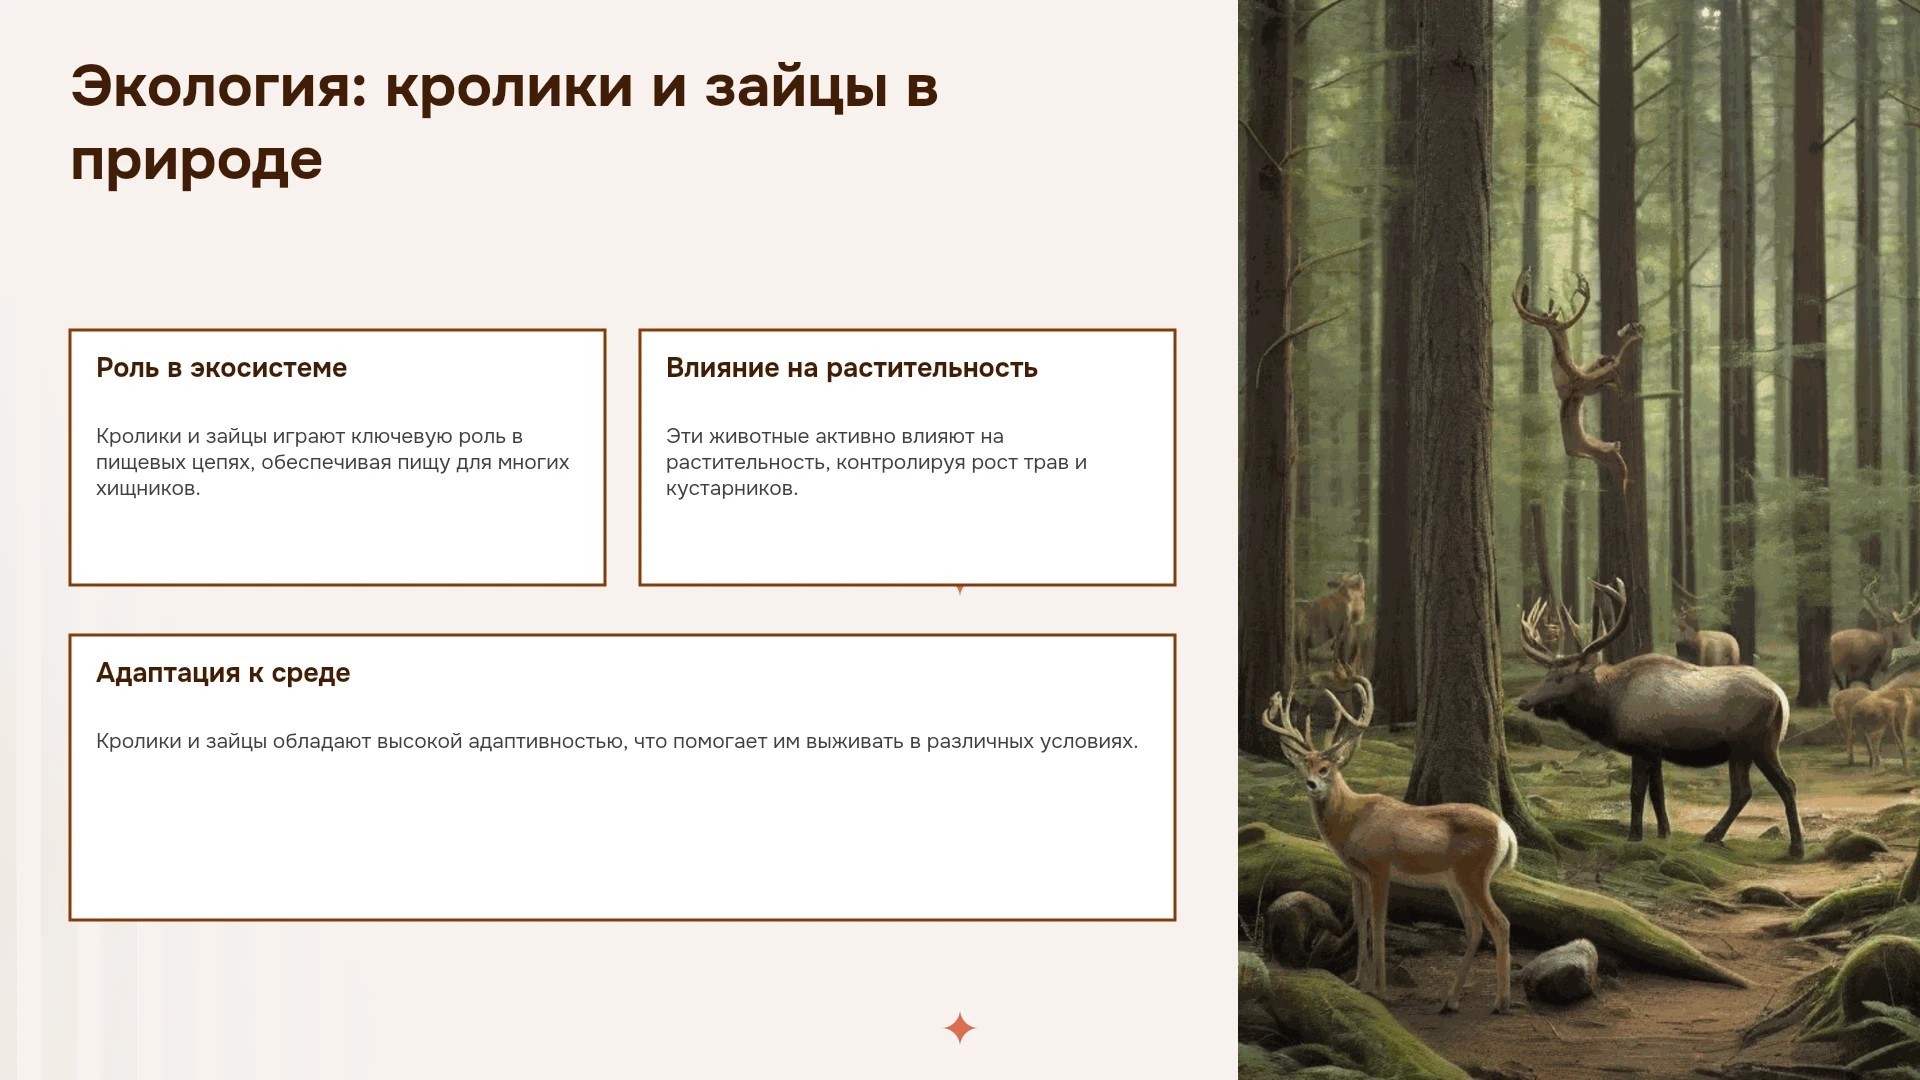The height and width of the screenshot is (1080, 1920).
Task: Select the 'Влияние на растительность' heading
Action: click(851, 368)
